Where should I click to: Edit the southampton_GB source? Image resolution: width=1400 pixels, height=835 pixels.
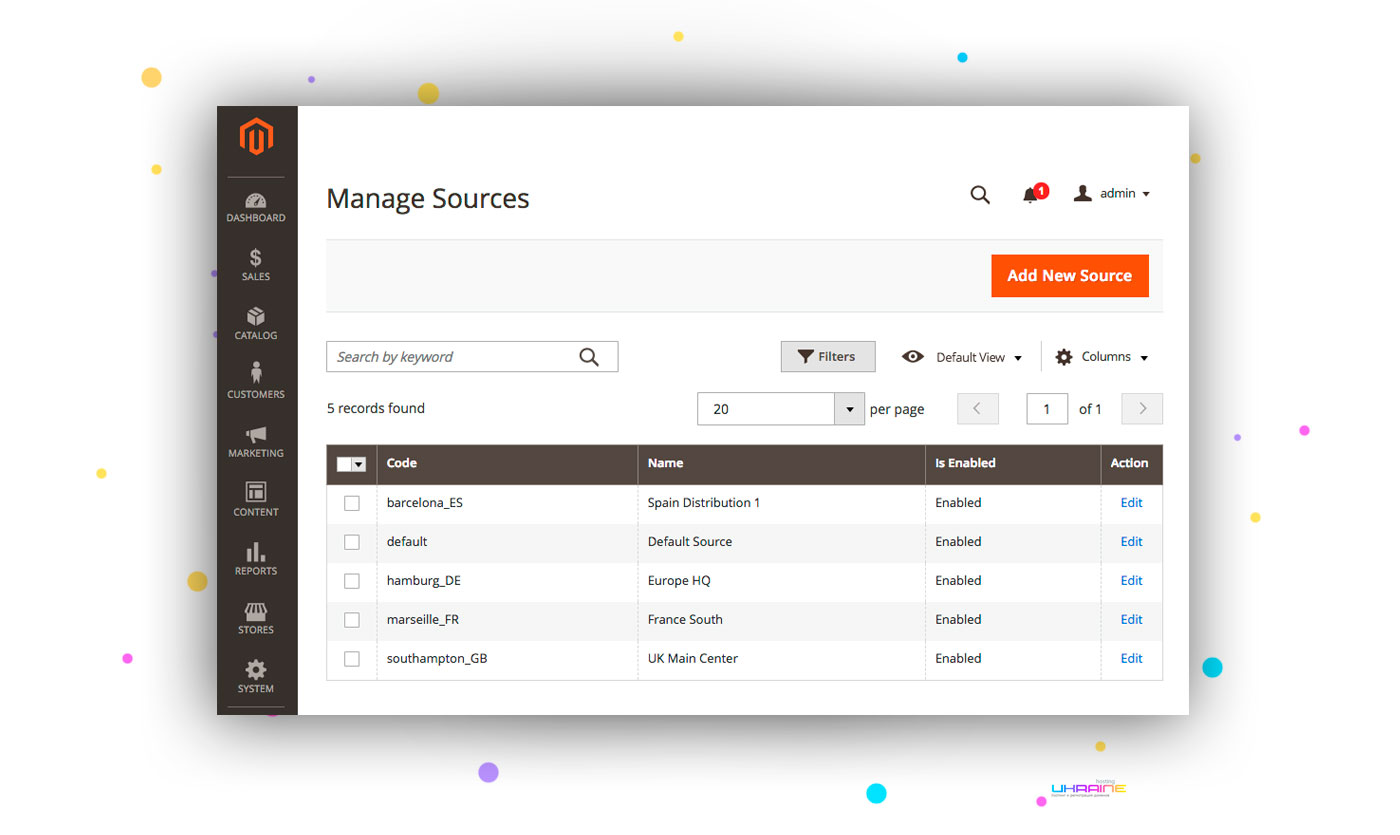(1131, 659)
